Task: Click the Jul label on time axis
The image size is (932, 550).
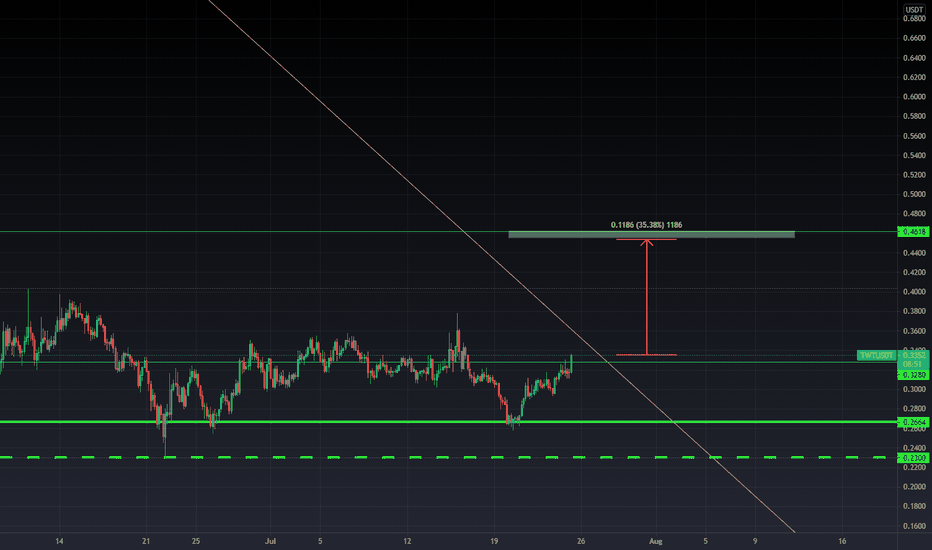Action: coord(270,541)
